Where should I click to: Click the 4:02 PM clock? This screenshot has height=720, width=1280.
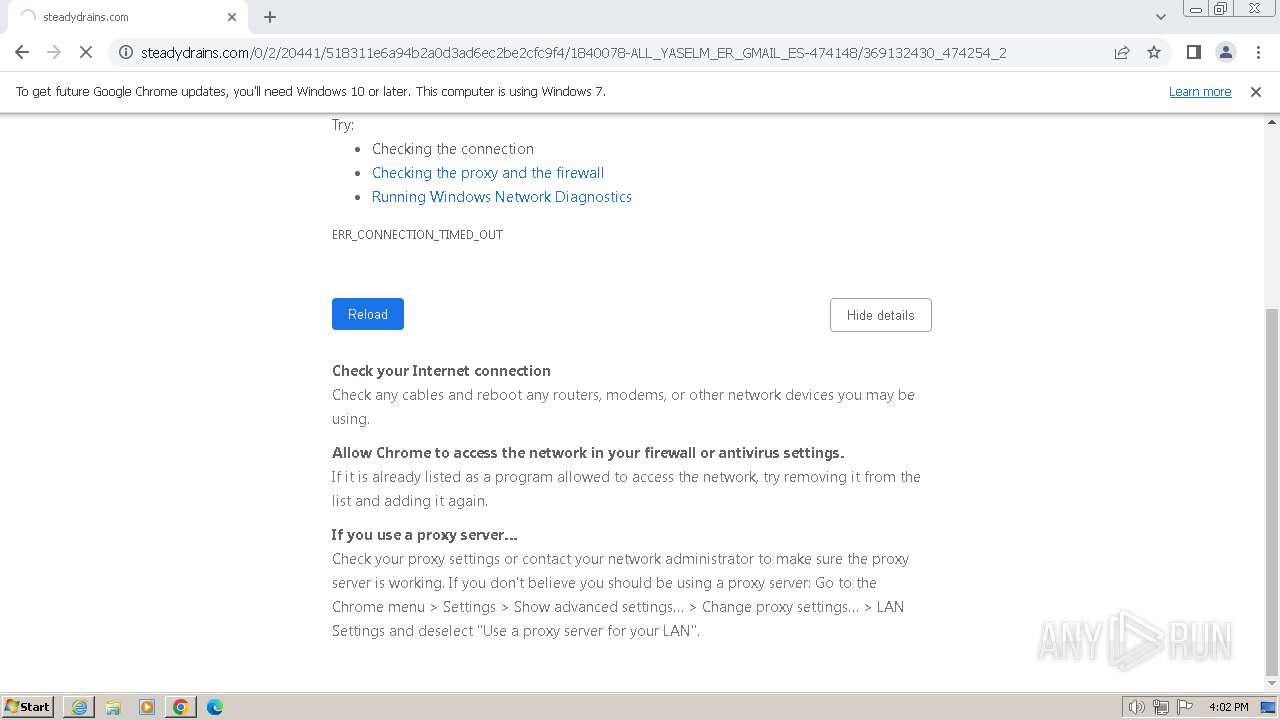(1228, 707)
